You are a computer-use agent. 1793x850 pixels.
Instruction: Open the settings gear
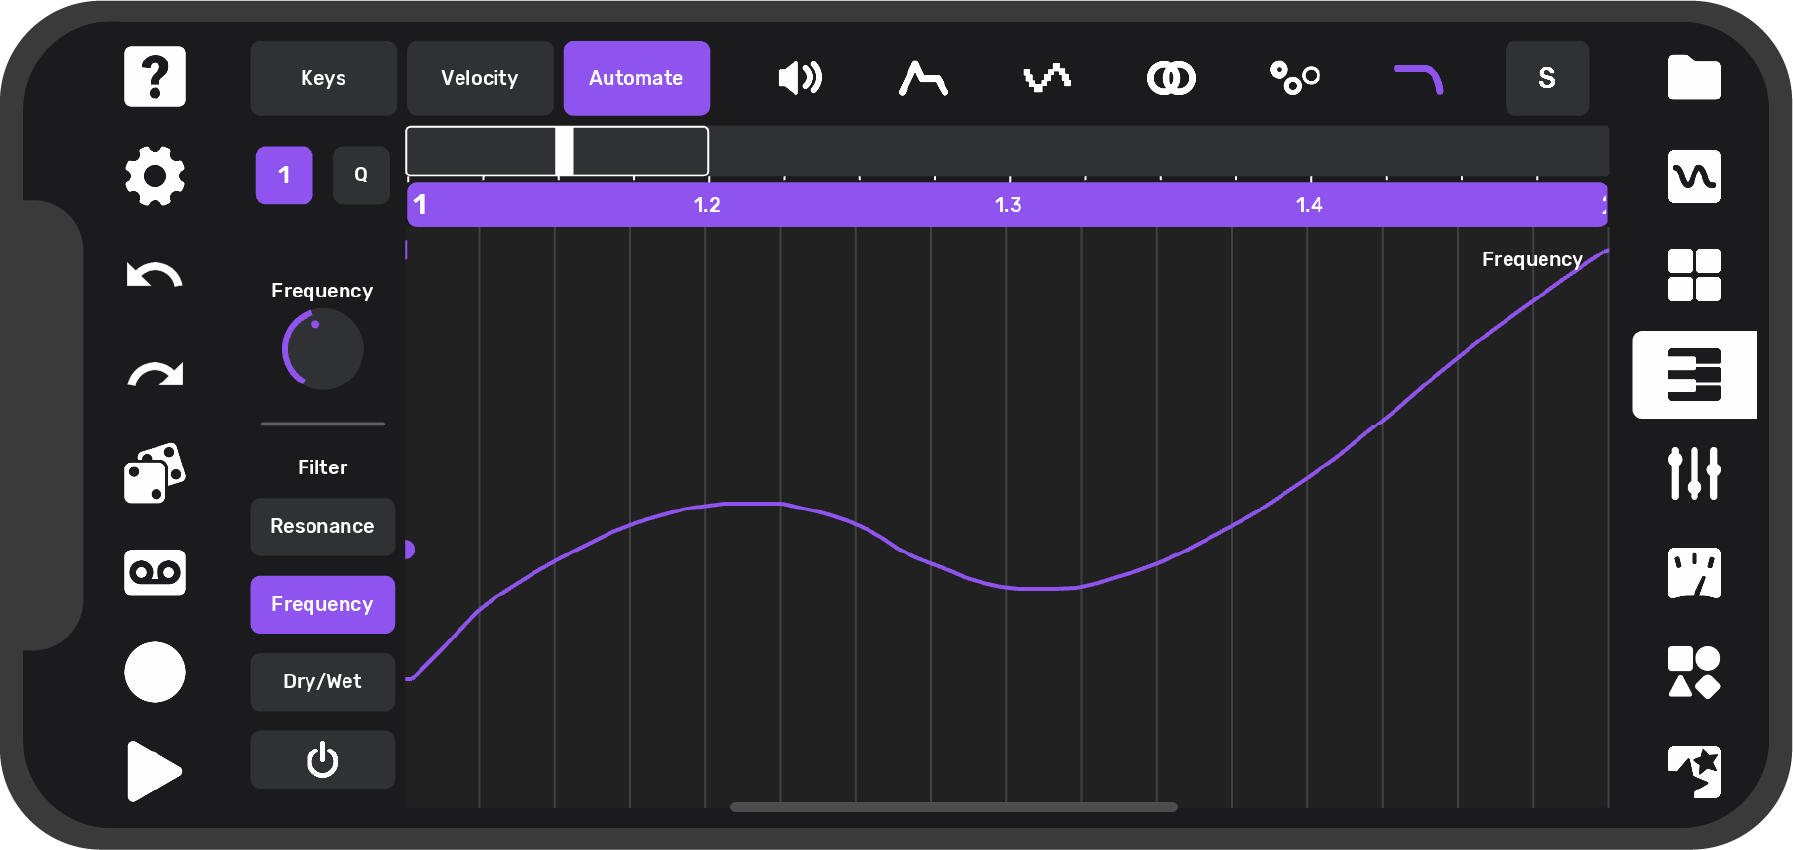pyautogui.click(x=155, y=176)
